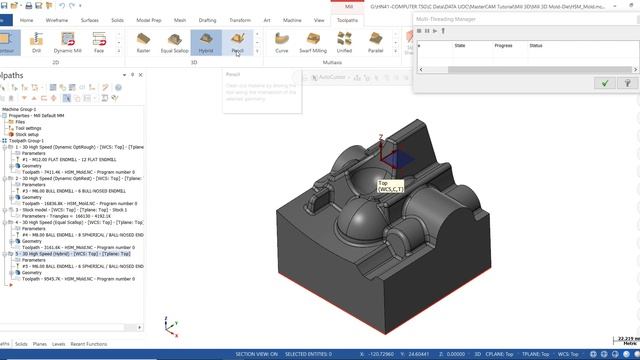Pin the Toolpaths panel
640x360 pixels.
tap(133, 75)
